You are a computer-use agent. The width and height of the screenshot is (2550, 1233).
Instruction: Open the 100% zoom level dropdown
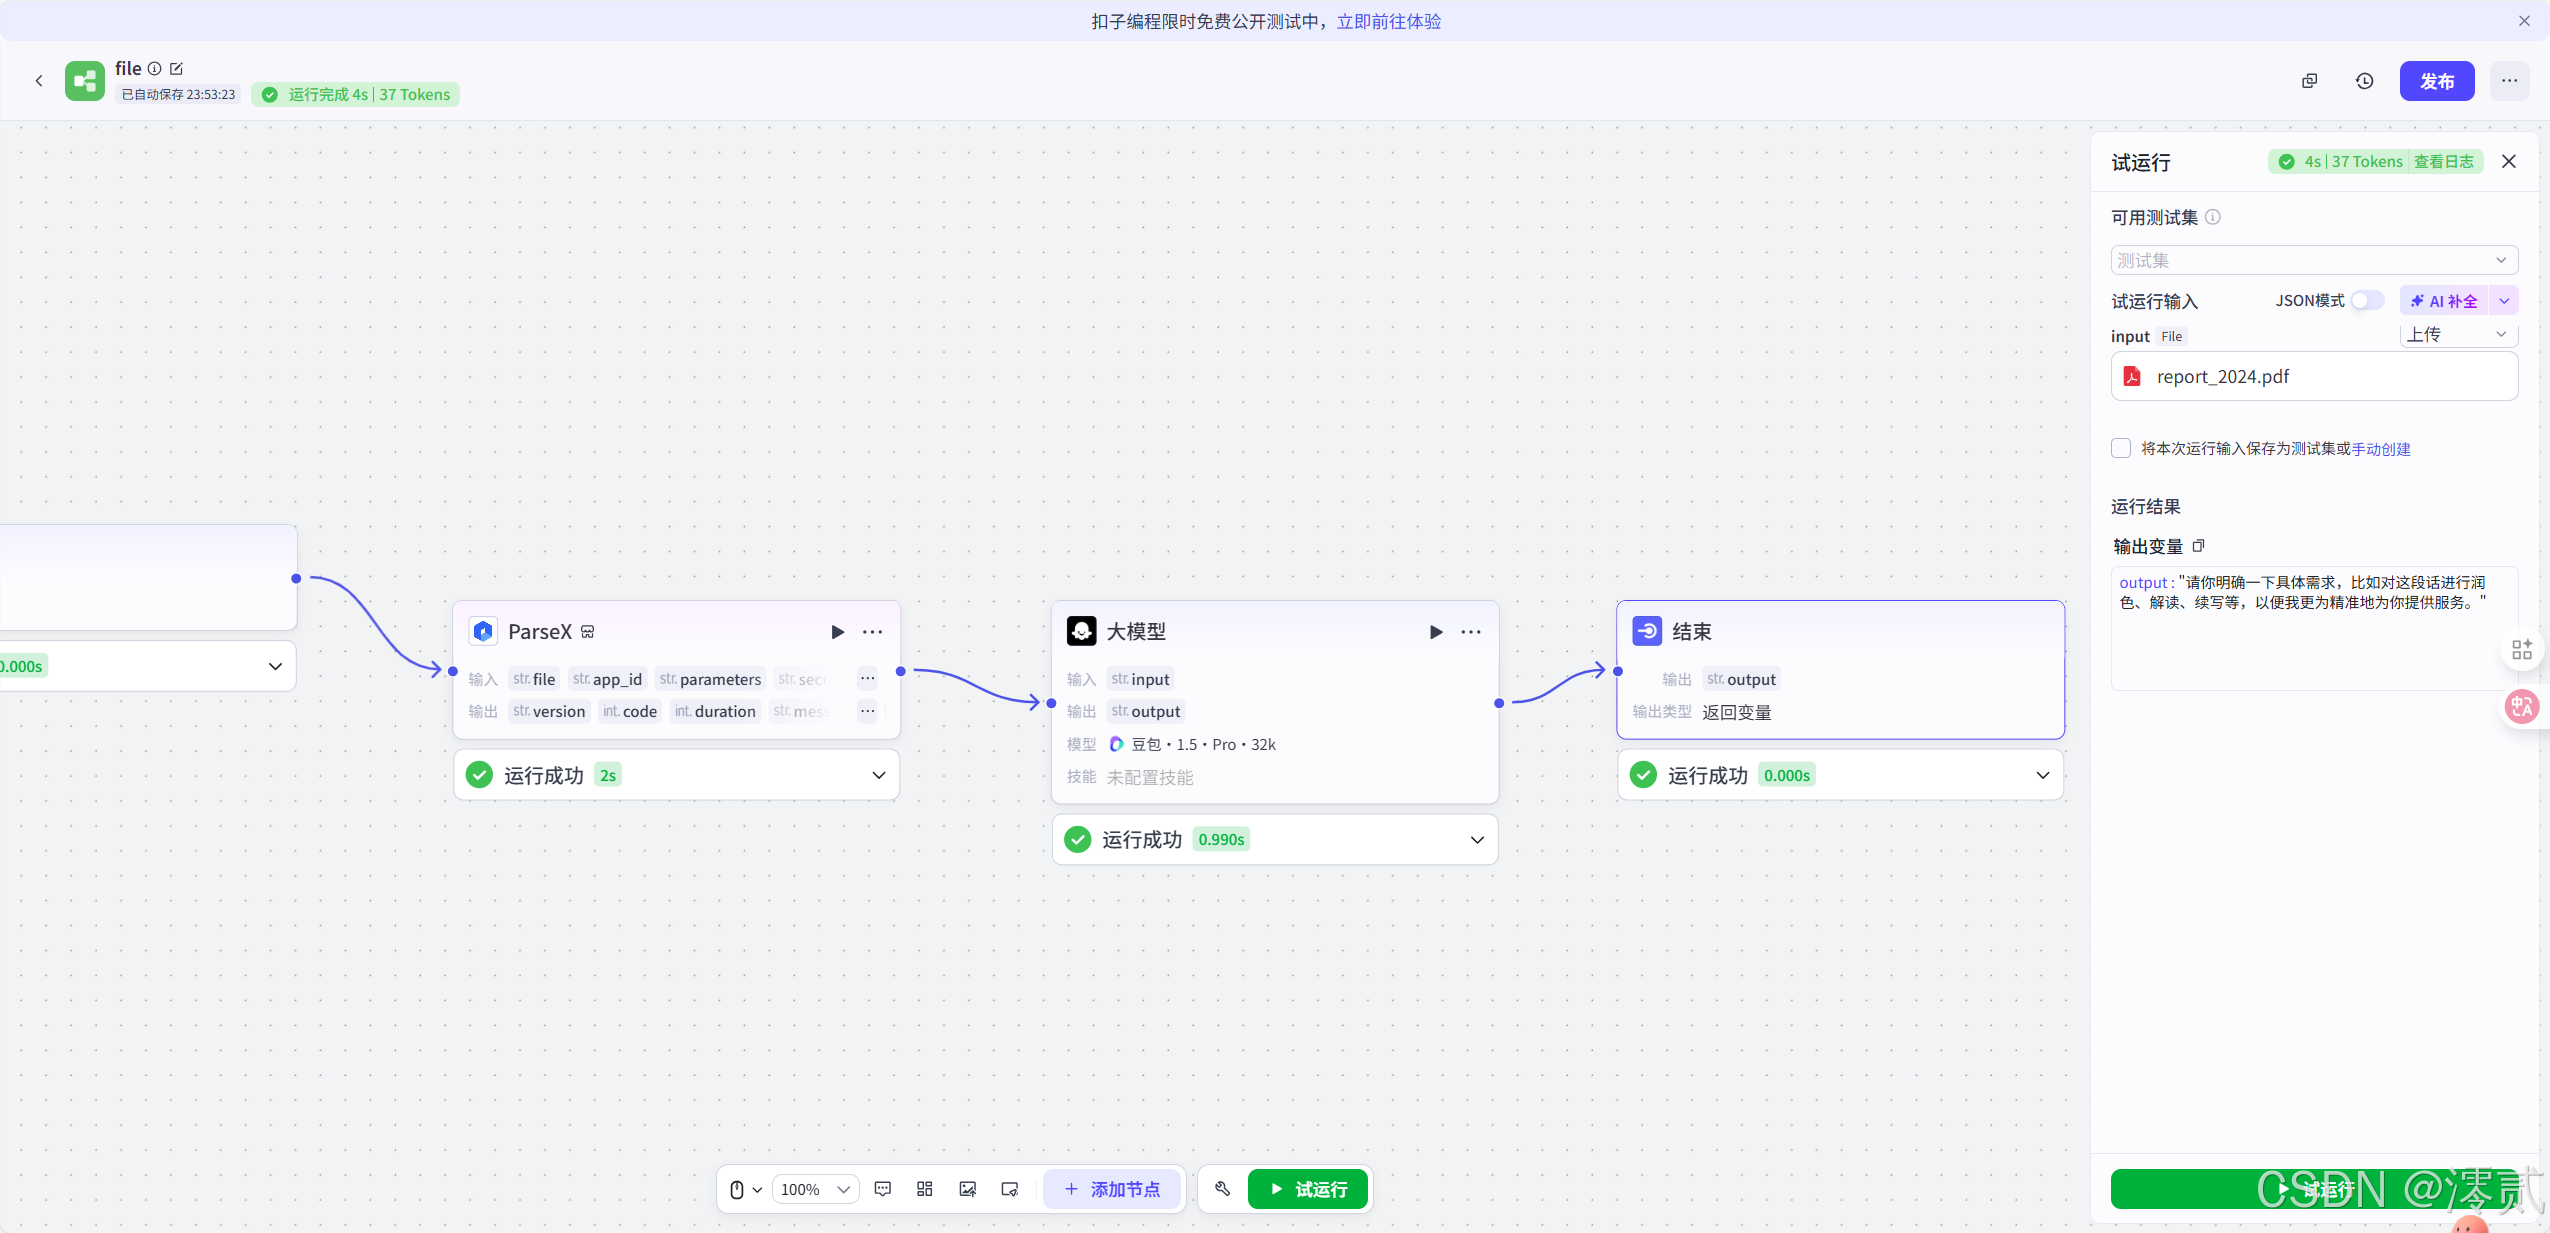point(815,1189)
